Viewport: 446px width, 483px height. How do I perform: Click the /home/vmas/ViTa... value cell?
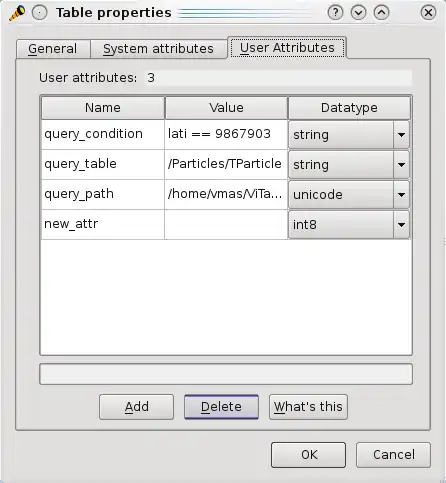point(226,194)
